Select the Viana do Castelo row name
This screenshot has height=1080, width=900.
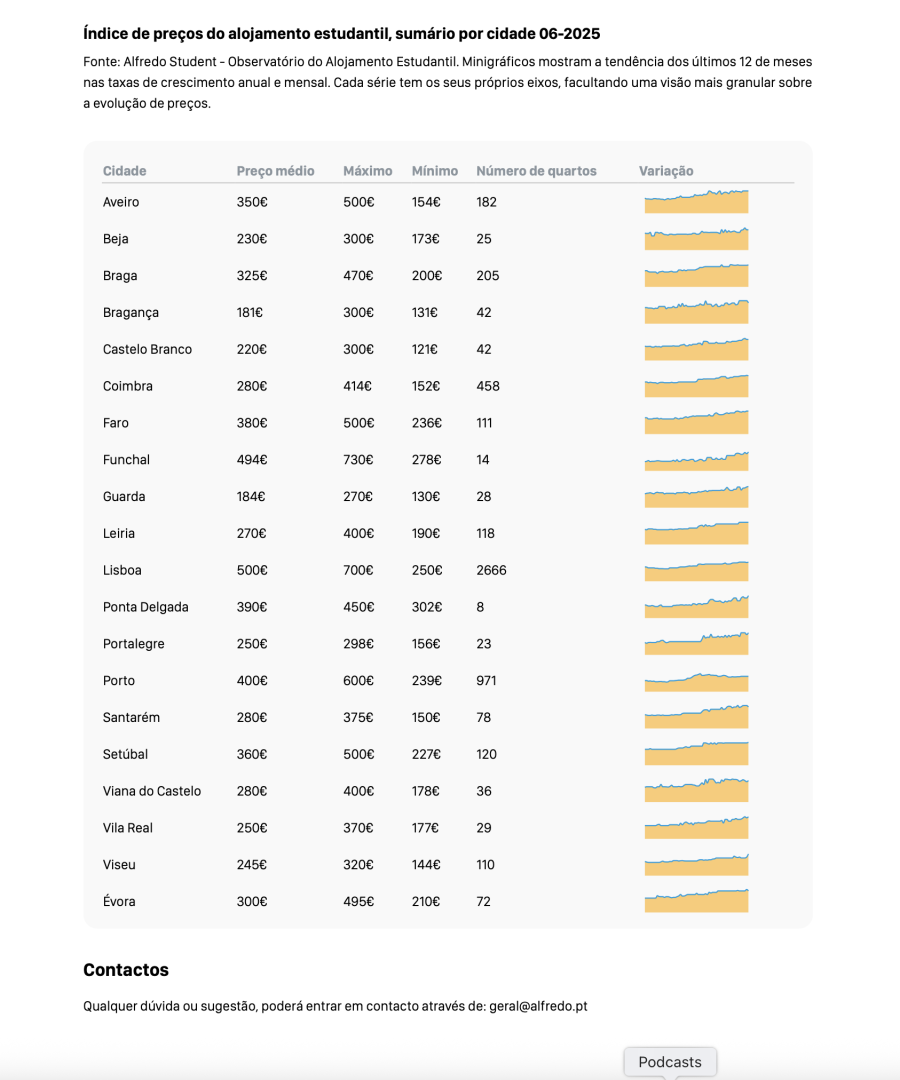[152, 791]
